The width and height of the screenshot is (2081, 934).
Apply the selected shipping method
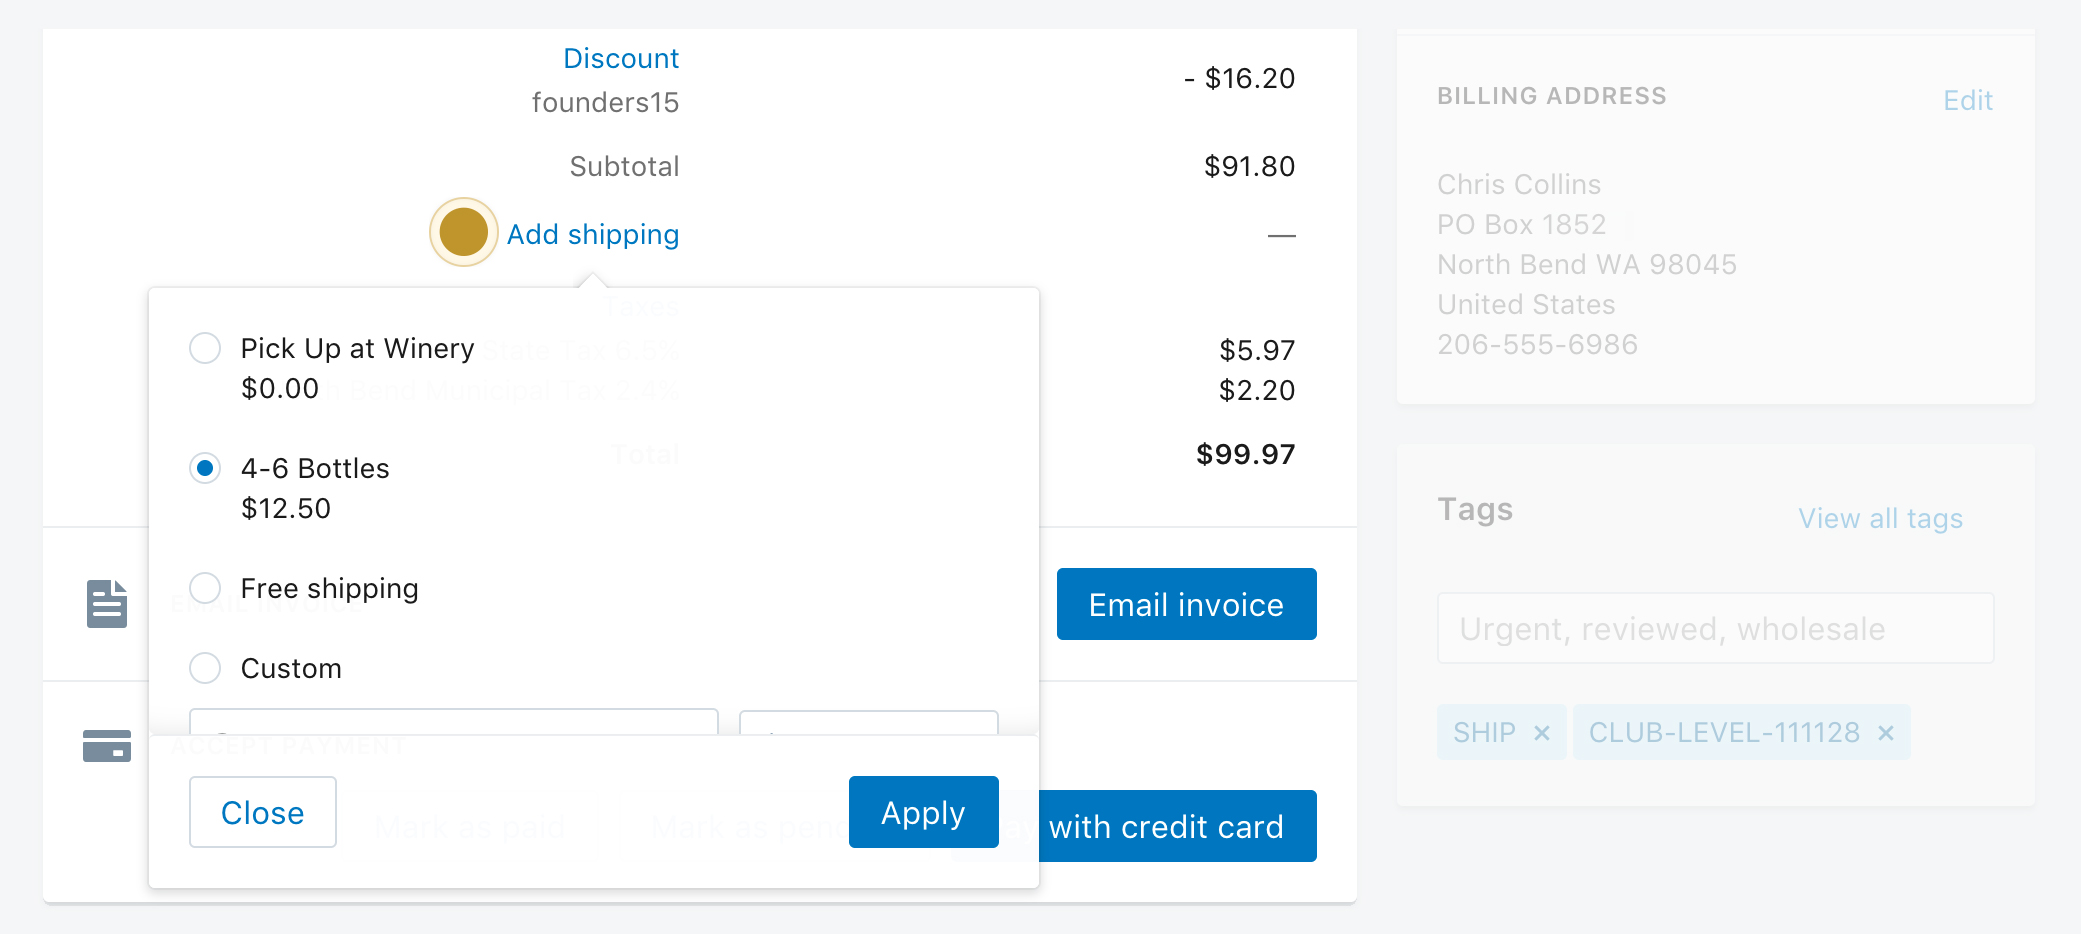click(x=924, y=812)
